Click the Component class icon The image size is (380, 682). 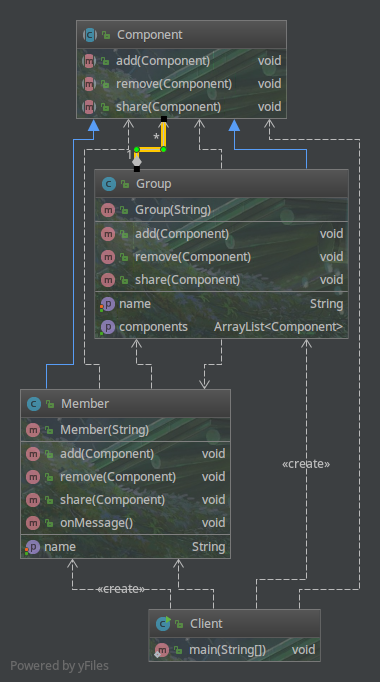90,35
